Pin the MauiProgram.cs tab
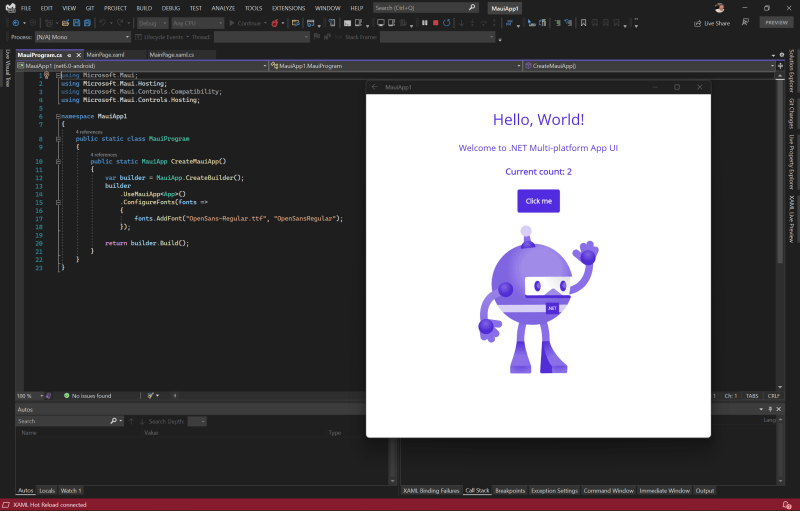 pos(69,55)
